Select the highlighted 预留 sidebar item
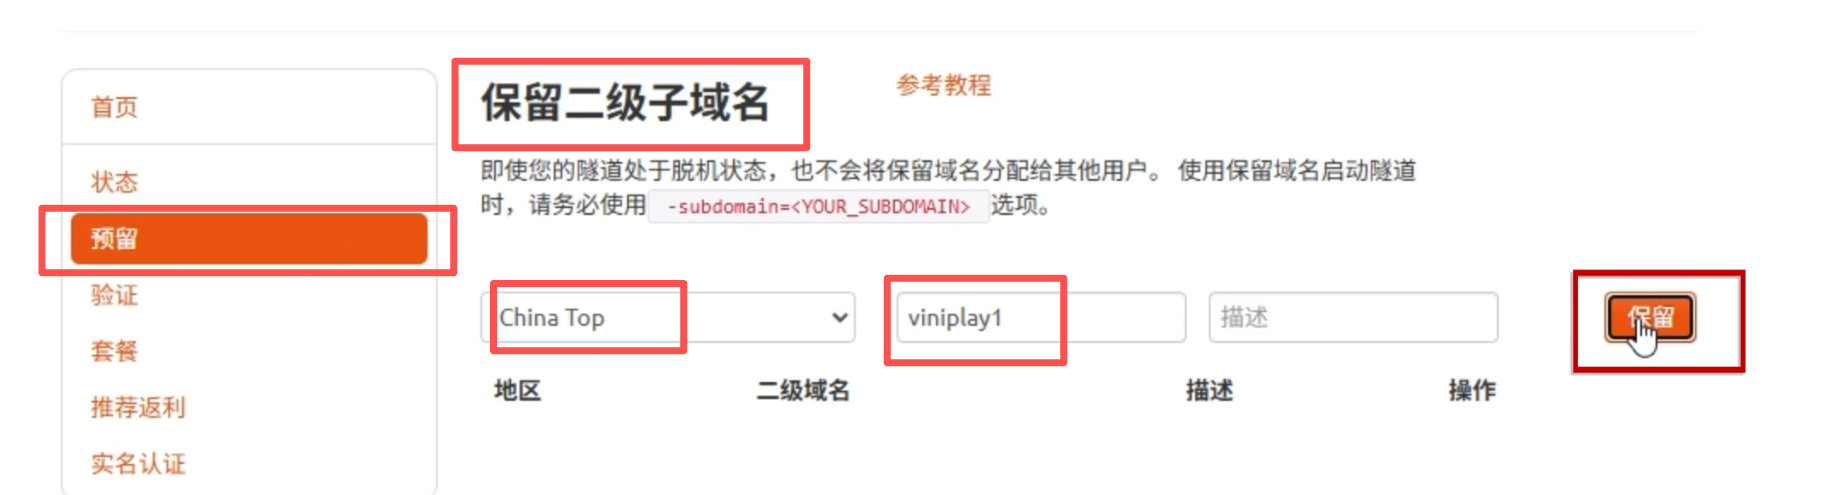 249,239
